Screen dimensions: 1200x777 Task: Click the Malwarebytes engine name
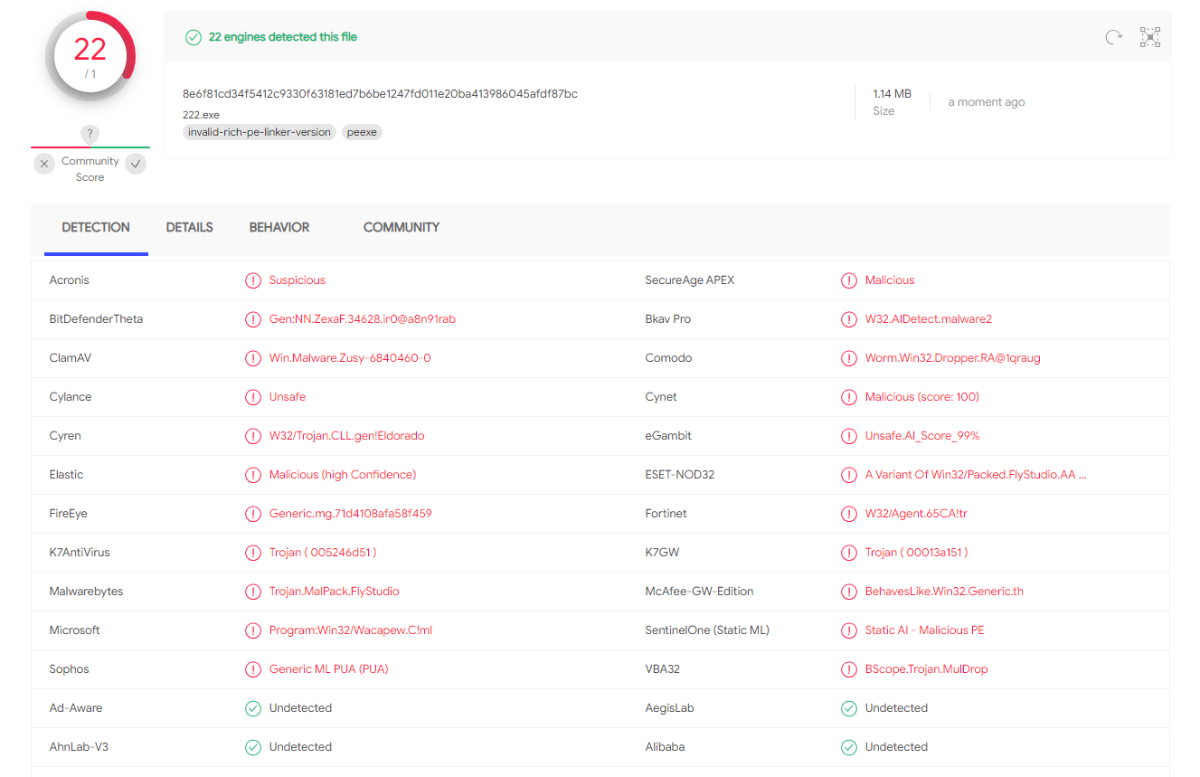pos(86,592)
